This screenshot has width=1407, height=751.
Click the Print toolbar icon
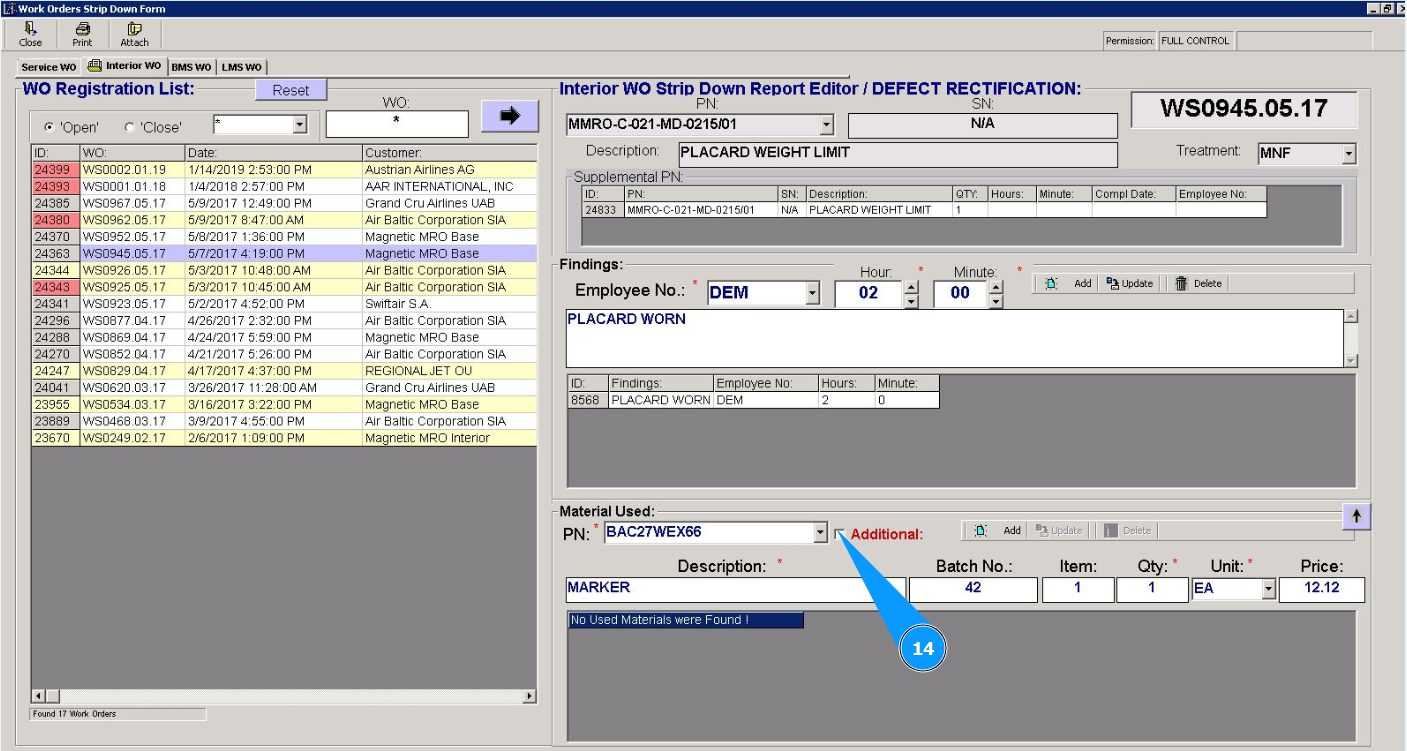pos(82,30)
